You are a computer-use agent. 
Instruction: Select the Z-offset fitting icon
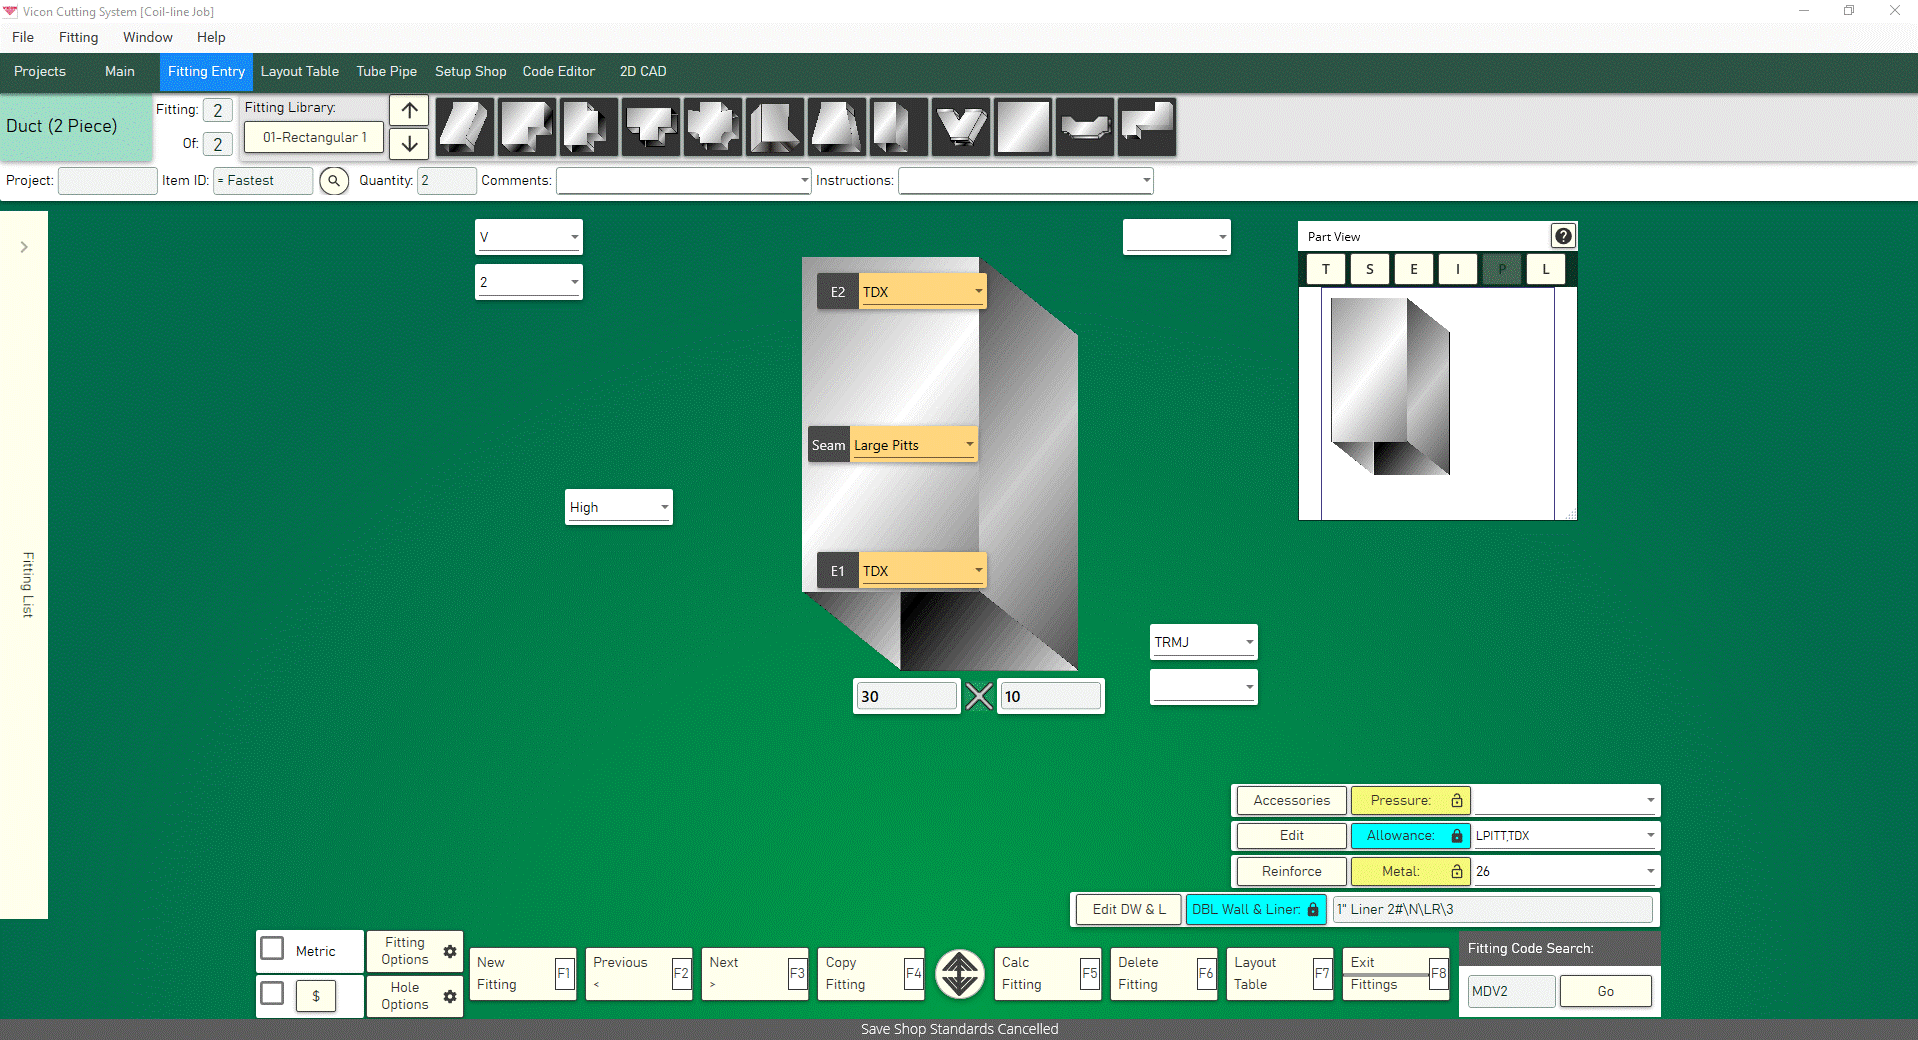point(1147,127)
